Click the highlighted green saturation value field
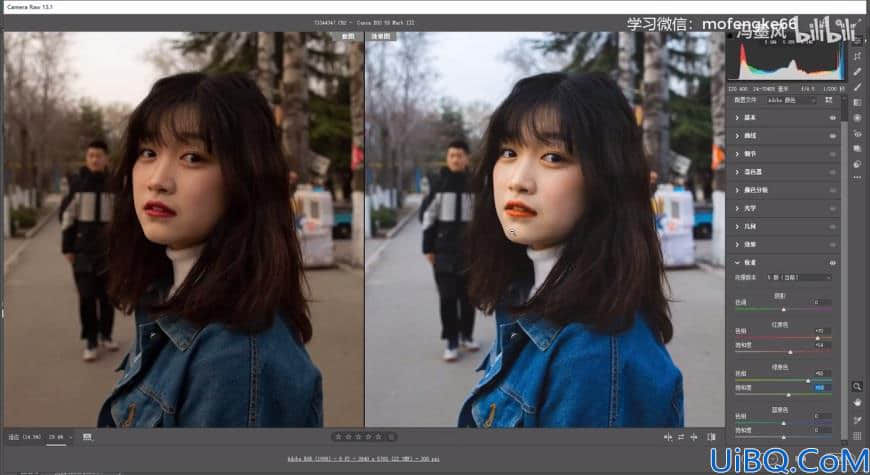 pos(821,388)
